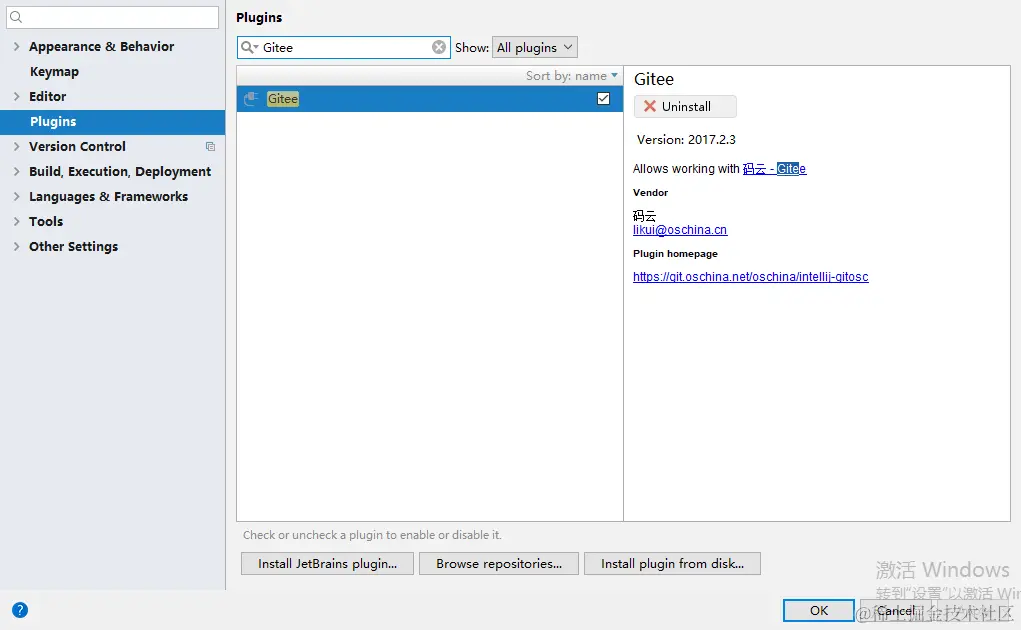Expand Build, Execution, Deployment node

16,172
